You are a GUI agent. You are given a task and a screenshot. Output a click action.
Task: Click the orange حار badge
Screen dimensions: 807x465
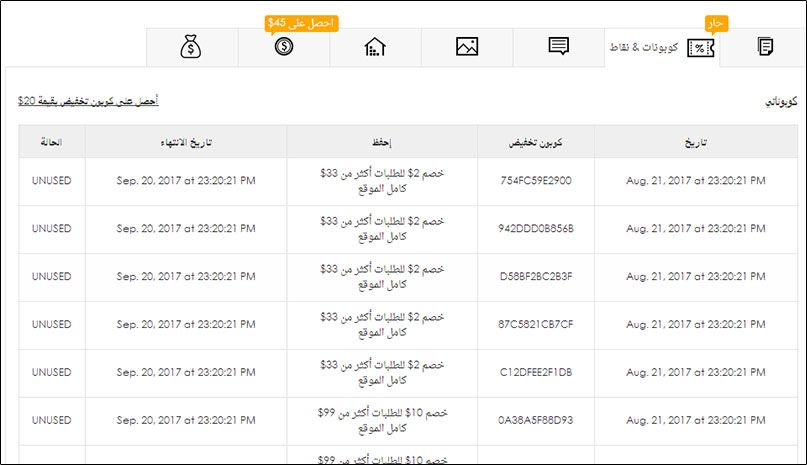click(x=716, y=24)
